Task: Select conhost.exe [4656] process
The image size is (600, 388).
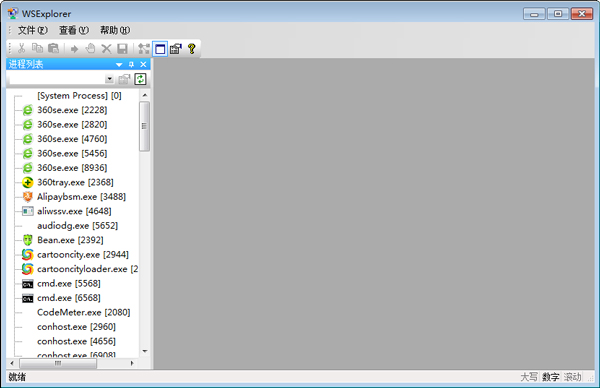Action: (x=76, y=341)
